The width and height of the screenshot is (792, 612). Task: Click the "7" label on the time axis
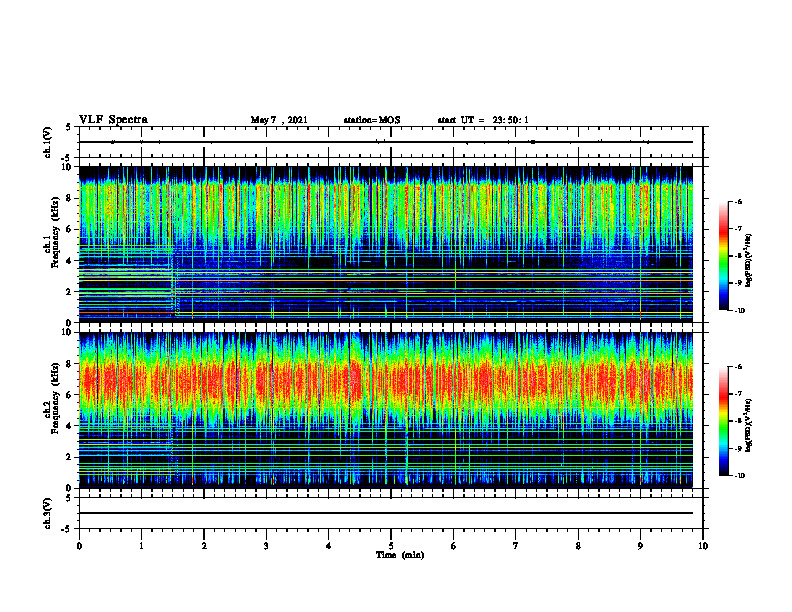[x=516, y=546]
